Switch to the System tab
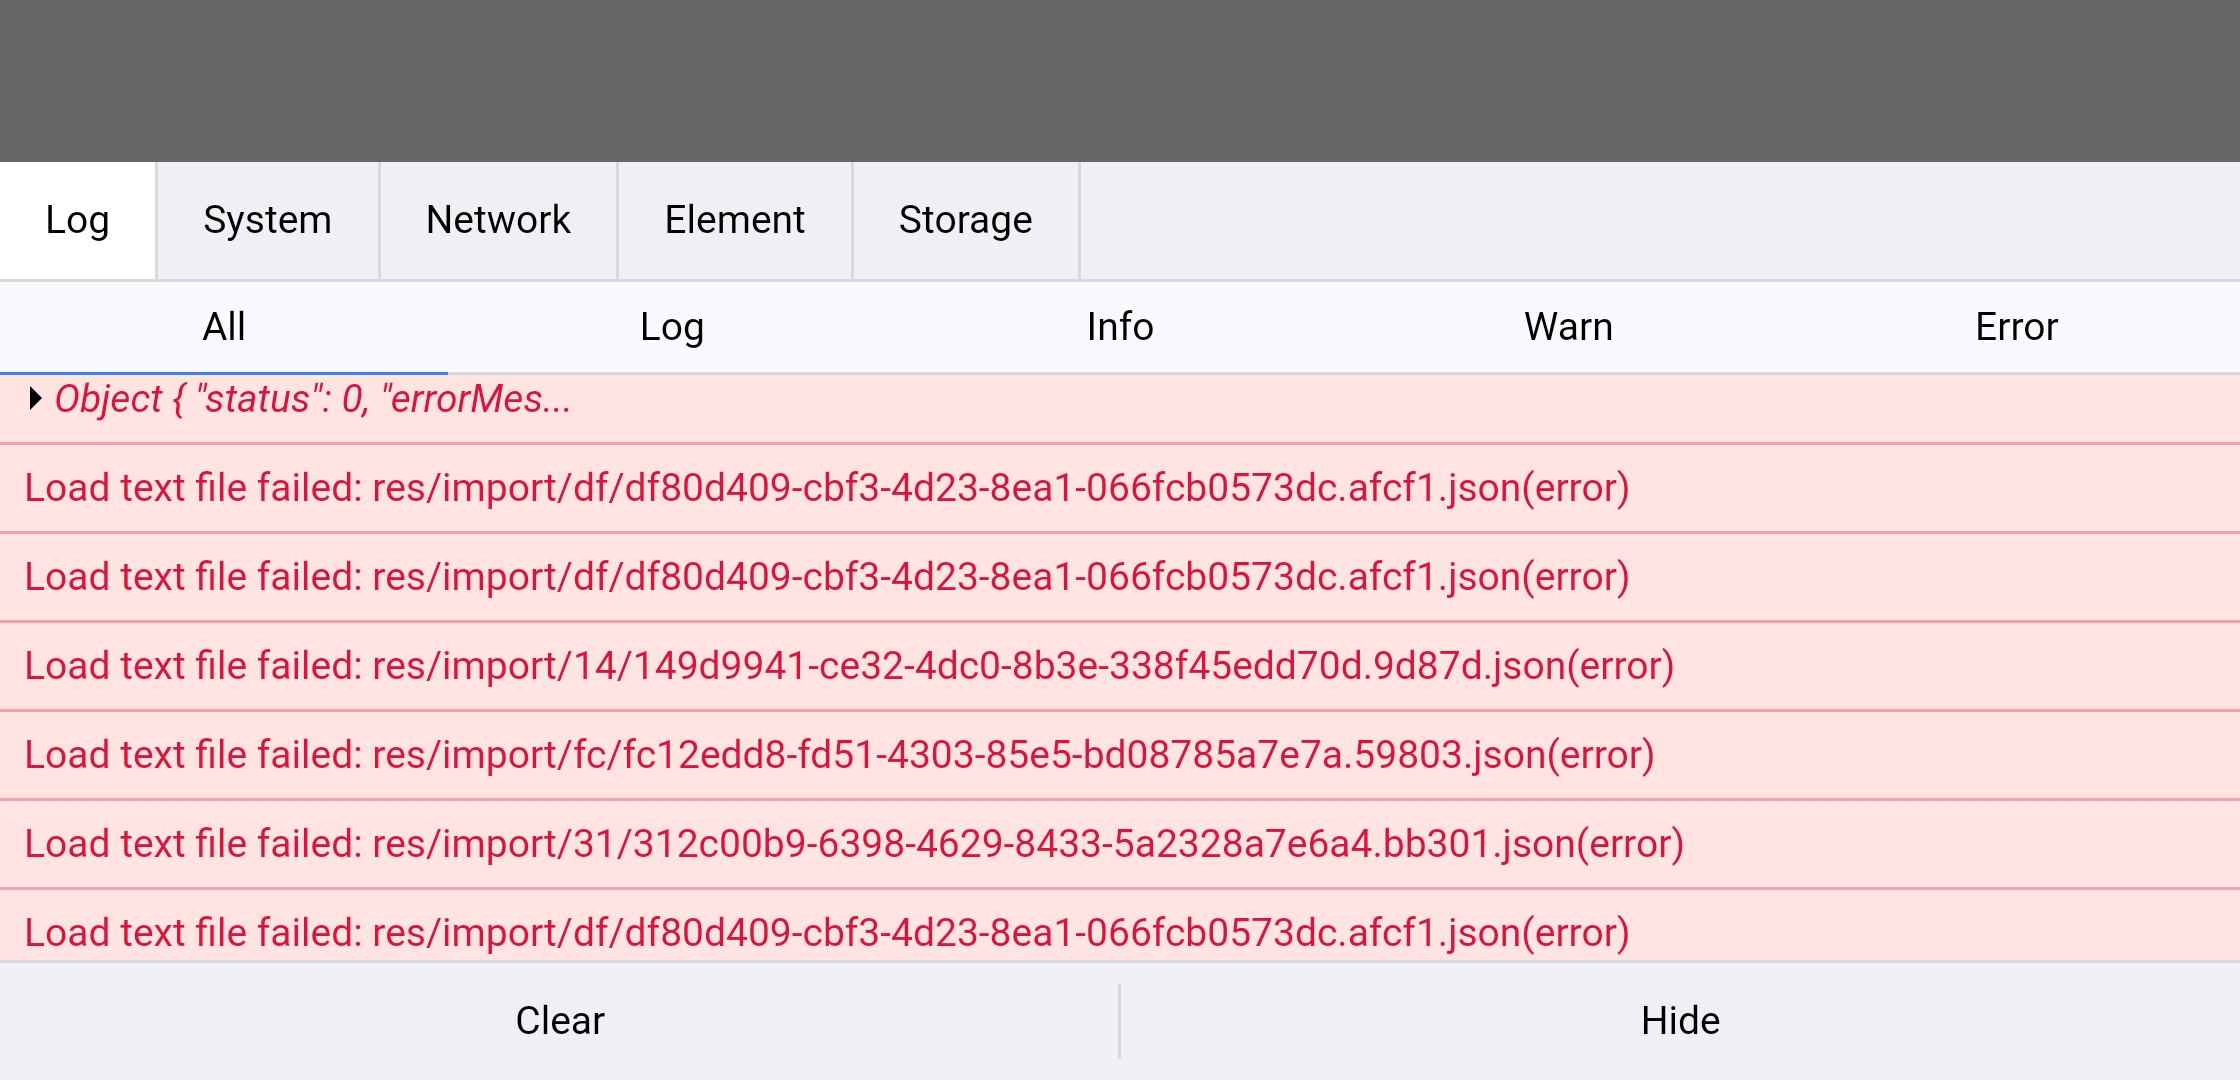The height and width of the screenshot is (1080, 2240). tap(267, 221)
